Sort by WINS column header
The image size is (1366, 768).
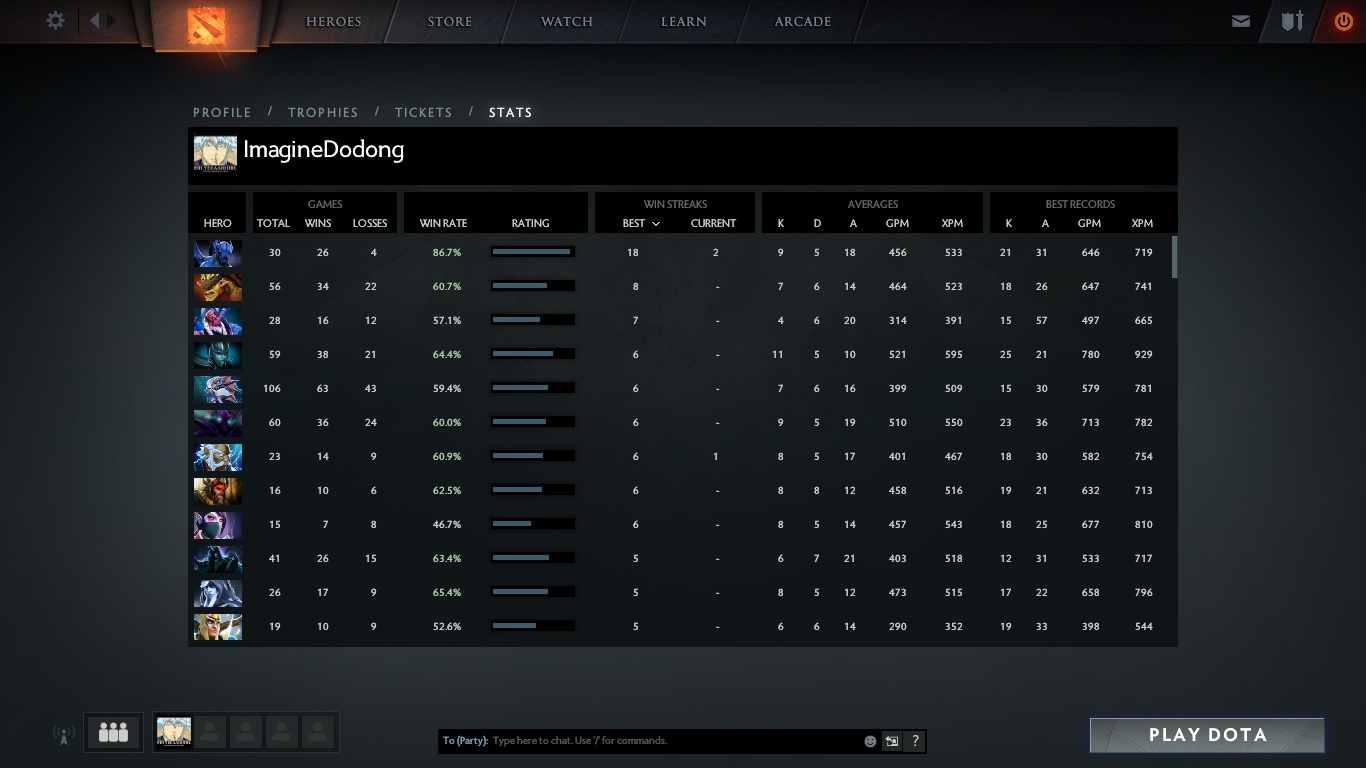click(x=318, y=223)
